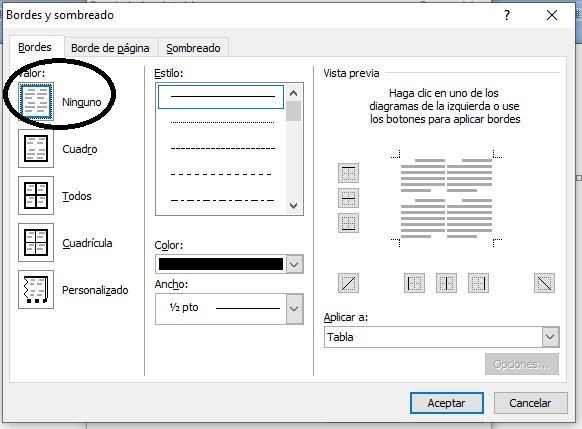This screenshot has width=582, height=429.
Task: Click the help question mark icon
Action: [507, 15]
